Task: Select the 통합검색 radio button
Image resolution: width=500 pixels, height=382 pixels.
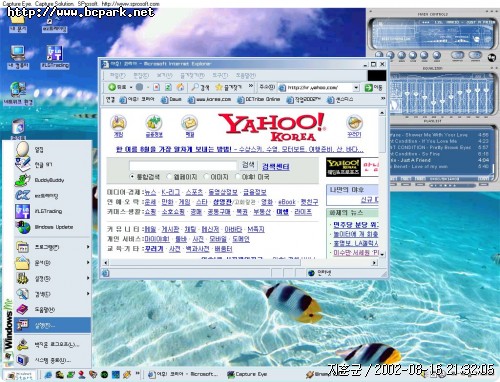Action: click(132, 176)
